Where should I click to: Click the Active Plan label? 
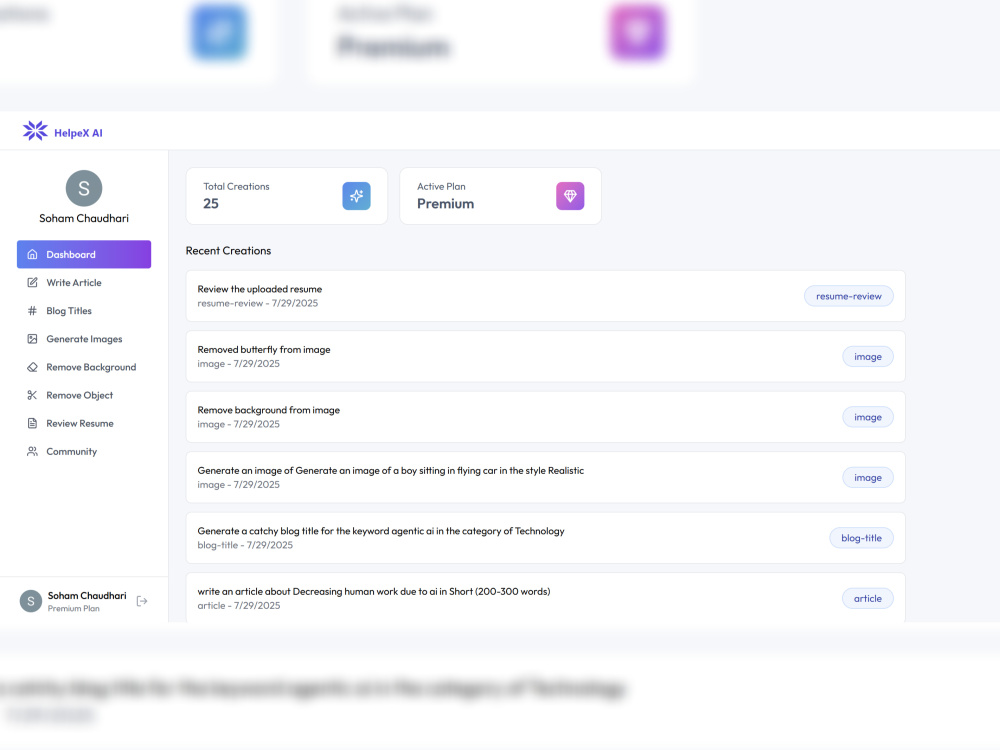pos(441,186)
